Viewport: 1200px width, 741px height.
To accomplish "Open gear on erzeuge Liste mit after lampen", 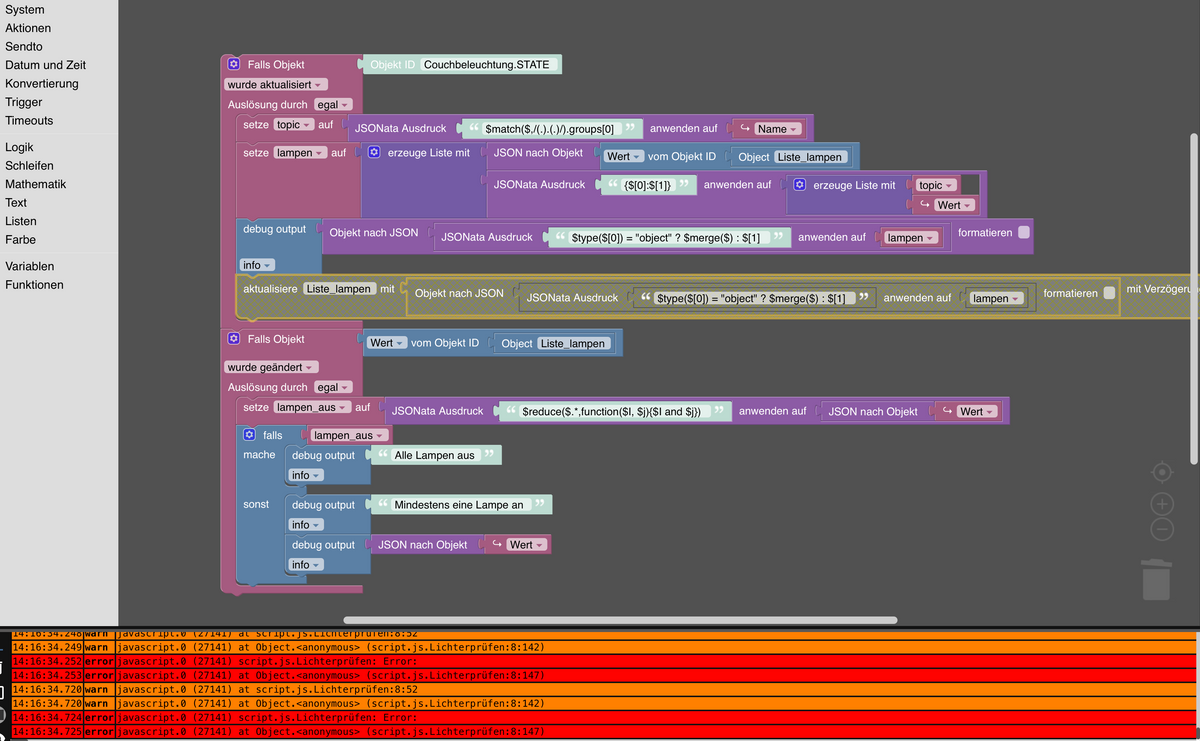I will [x=373, y=153].
